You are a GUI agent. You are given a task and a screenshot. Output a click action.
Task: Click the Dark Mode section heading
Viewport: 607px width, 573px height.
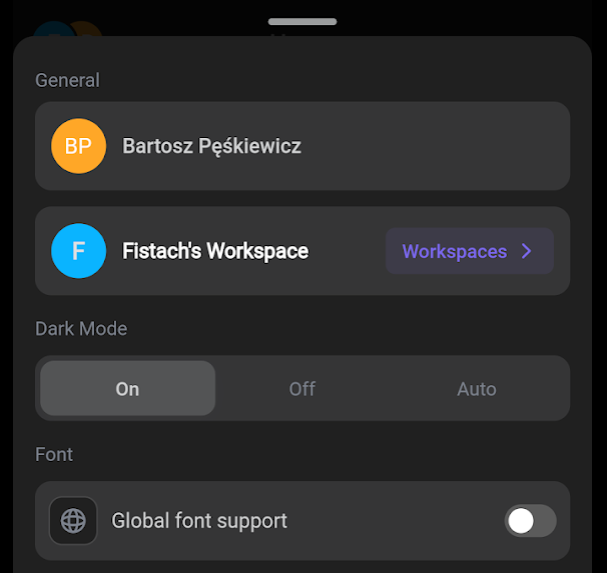pos(81,329)
